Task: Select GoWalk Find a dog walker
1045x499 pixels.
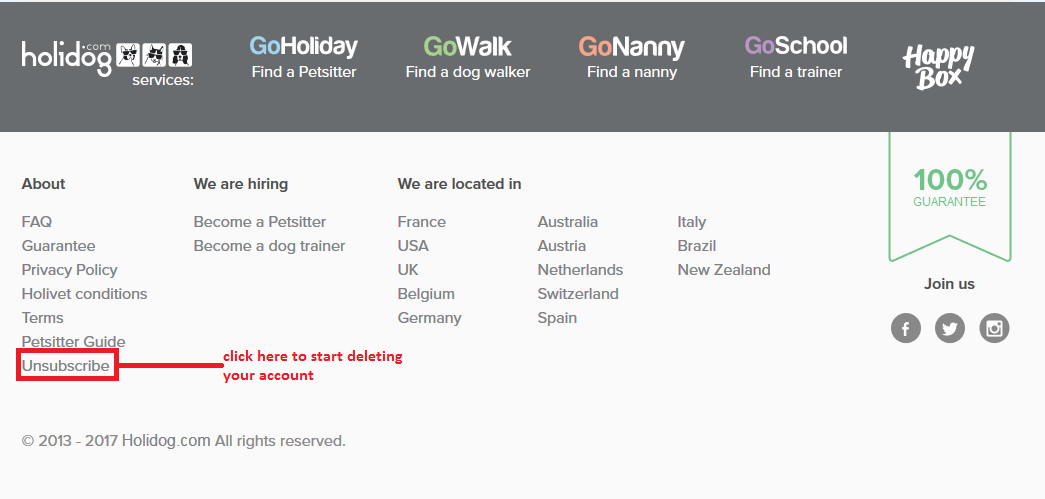Action: (x=467, y=58)
